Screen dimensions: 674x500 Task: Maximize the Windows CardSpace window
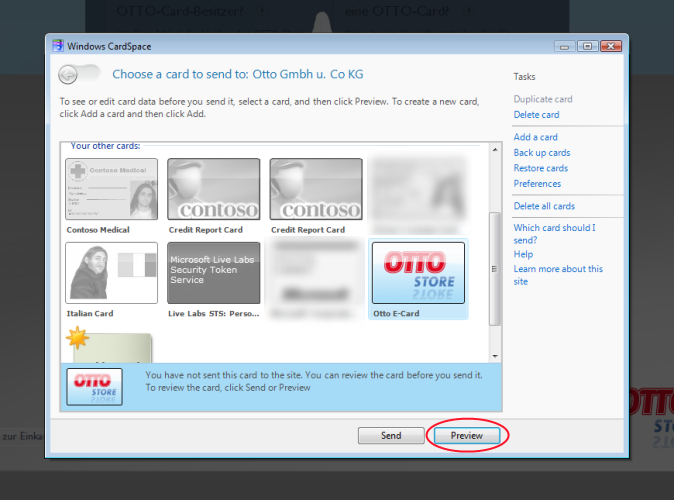[x=588, y=46]
